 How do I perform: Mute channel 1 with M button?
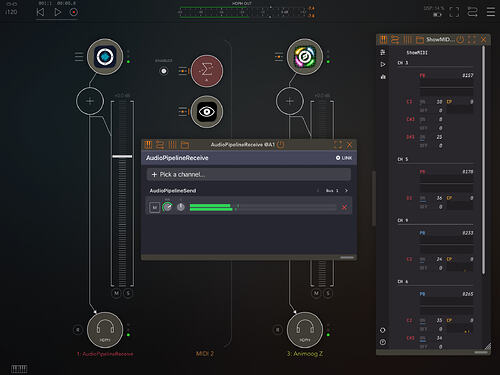pos(116,293)
